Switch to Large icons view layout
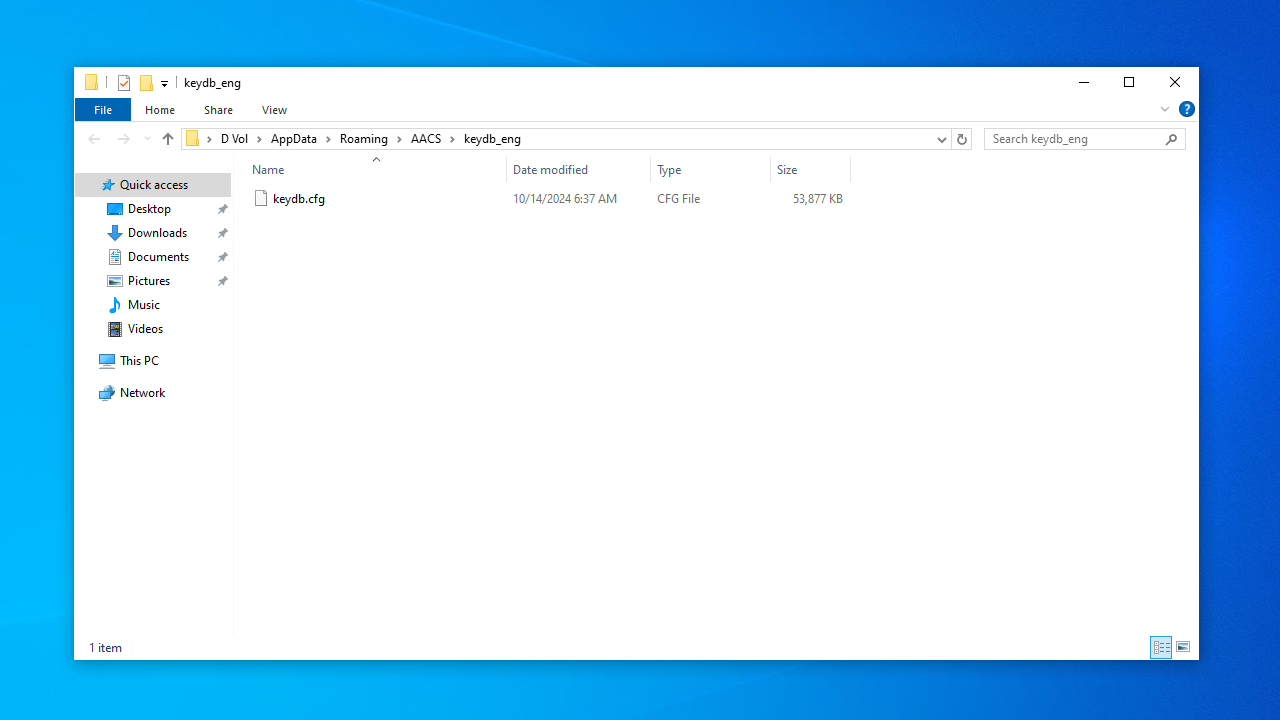The height and width of the screenshot is (720, 1280). pos(1183,648)
